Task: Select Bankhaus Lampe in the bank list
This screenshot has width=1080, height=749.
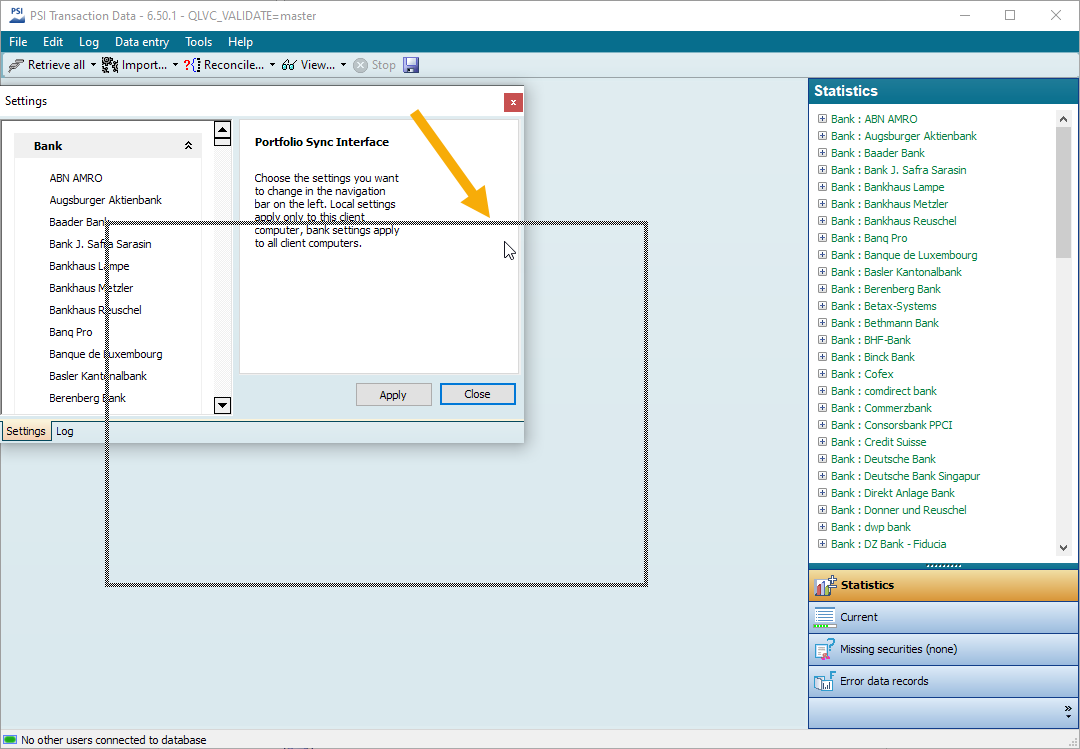Action: click(x=89, y=266)
